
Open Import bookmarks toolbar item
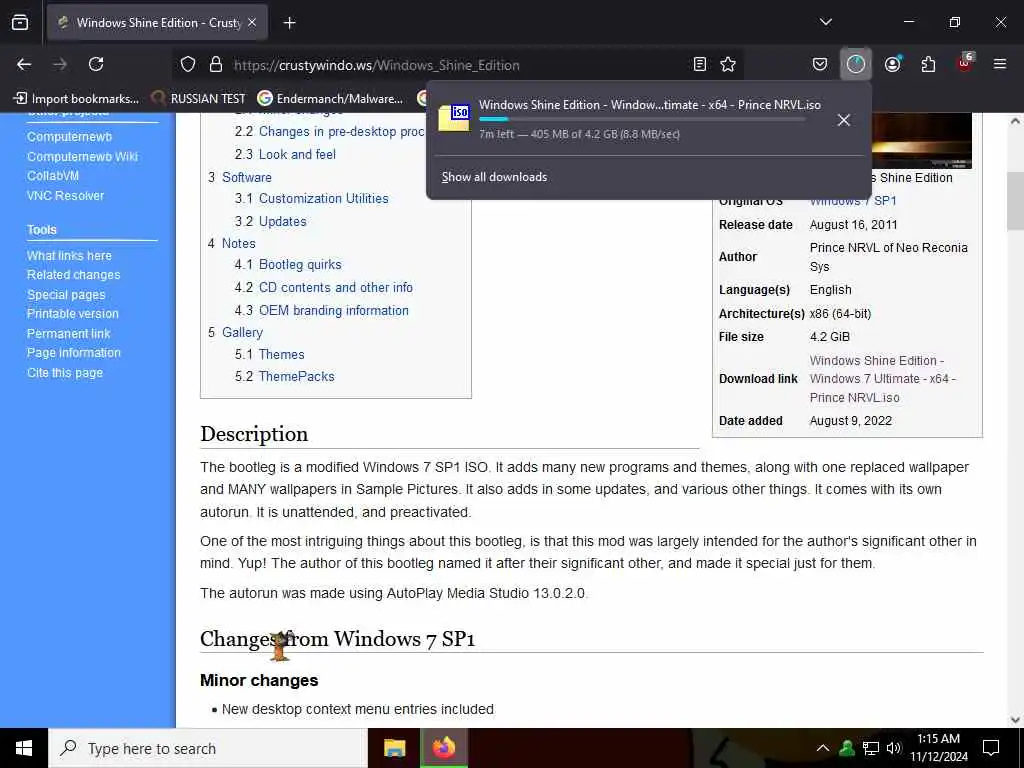(76, 99)
